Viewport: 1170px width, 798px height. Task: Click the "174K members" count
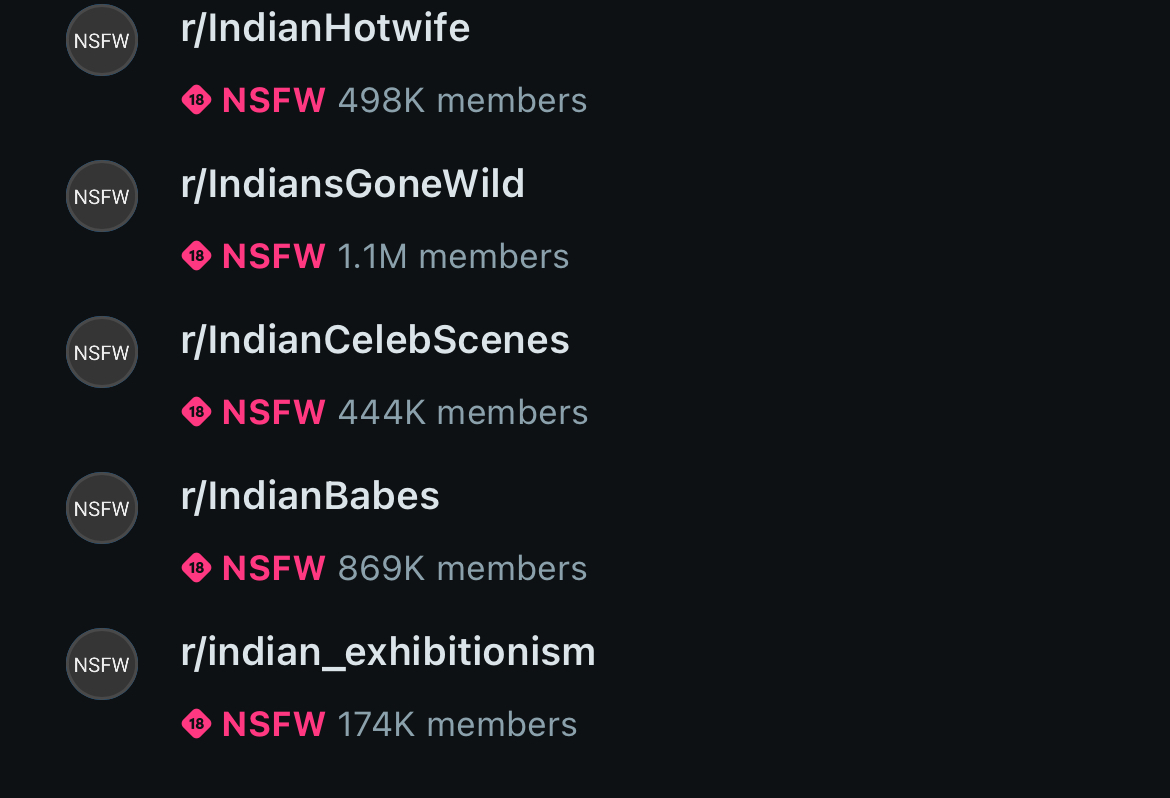(x=457, y=724)
